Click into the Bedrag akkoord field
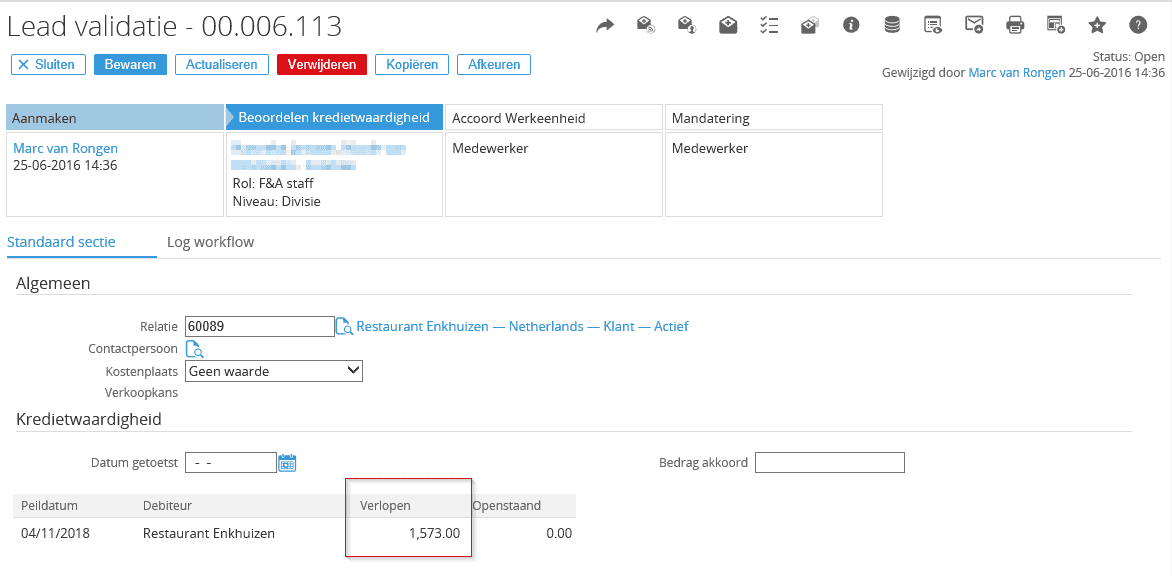 [x=829, y=462]
